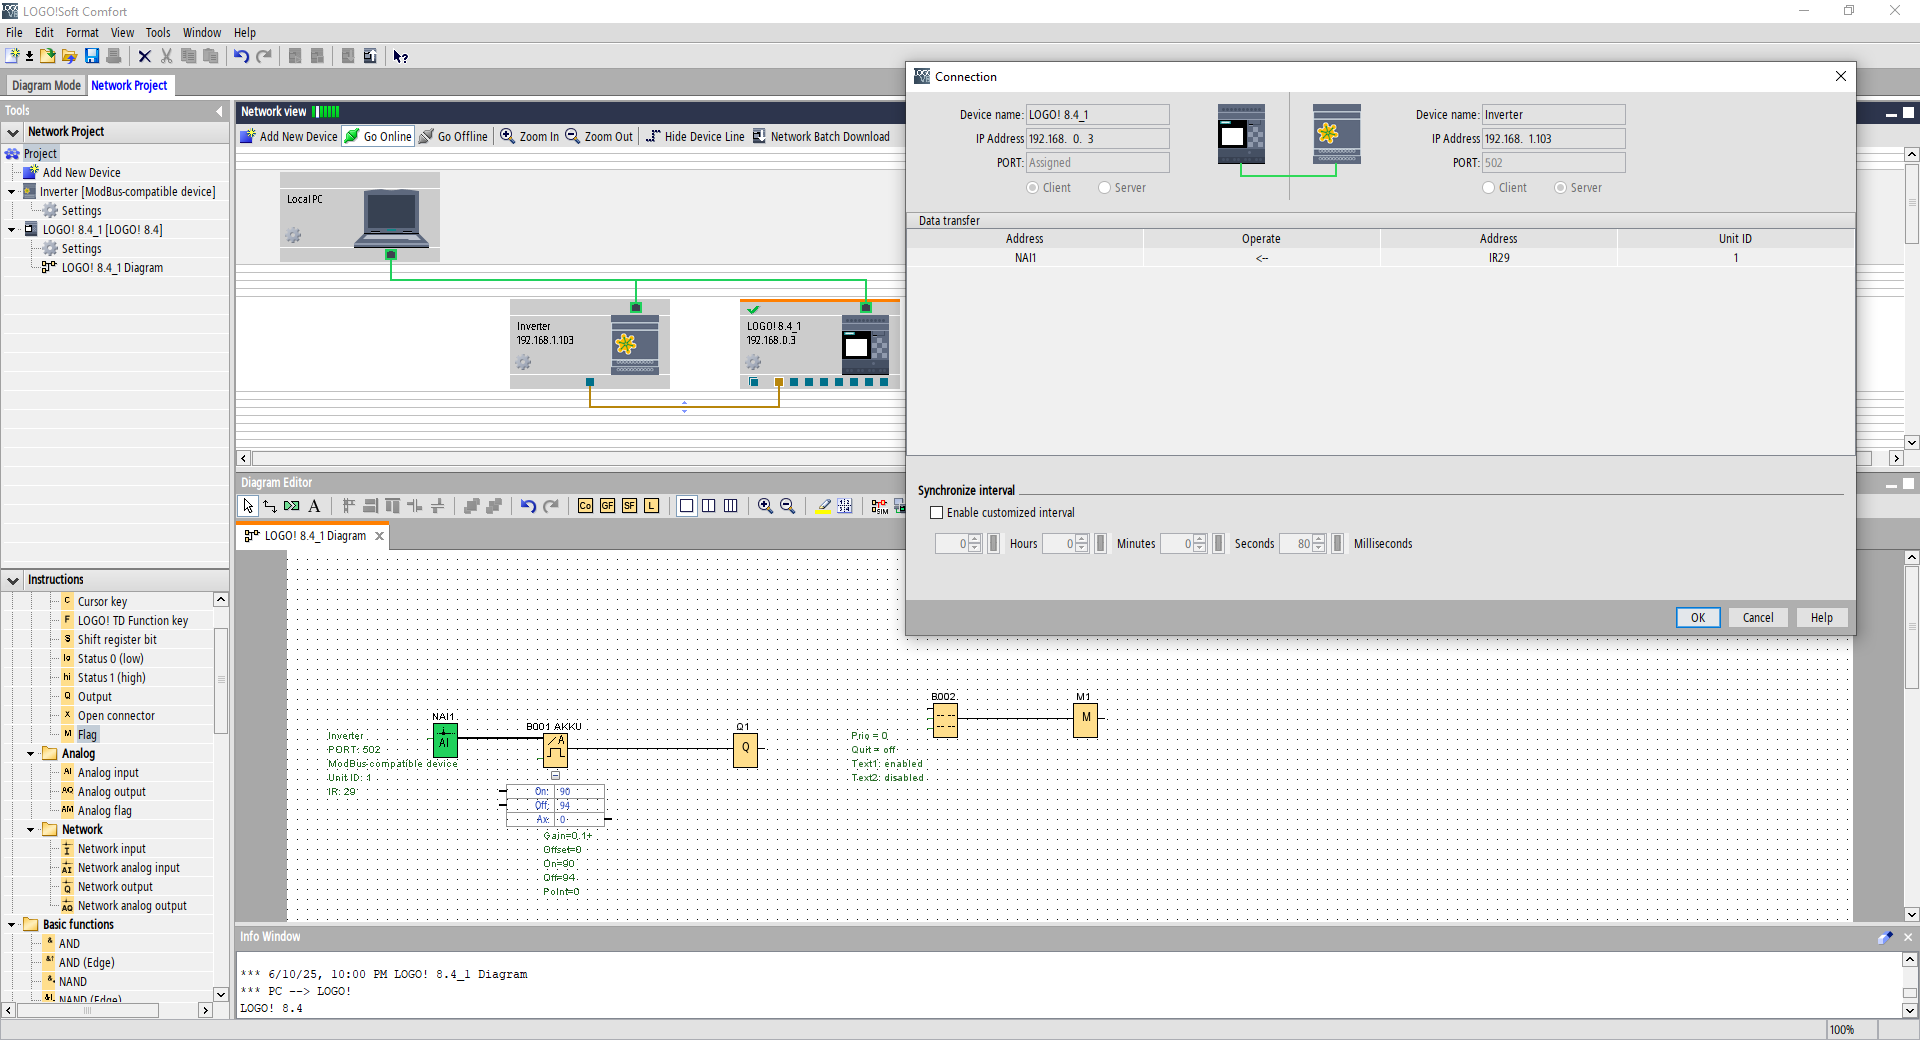
Task: Collapse the Inverter tree node
Action: [x=12, y=192]
